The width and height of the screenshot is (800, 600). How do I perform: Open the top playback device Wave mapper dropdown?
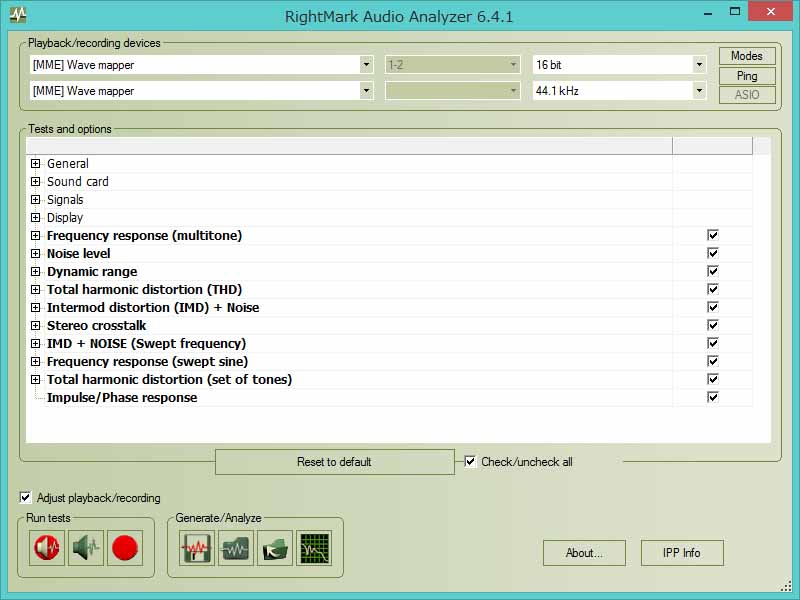click(x=366, y=65)
